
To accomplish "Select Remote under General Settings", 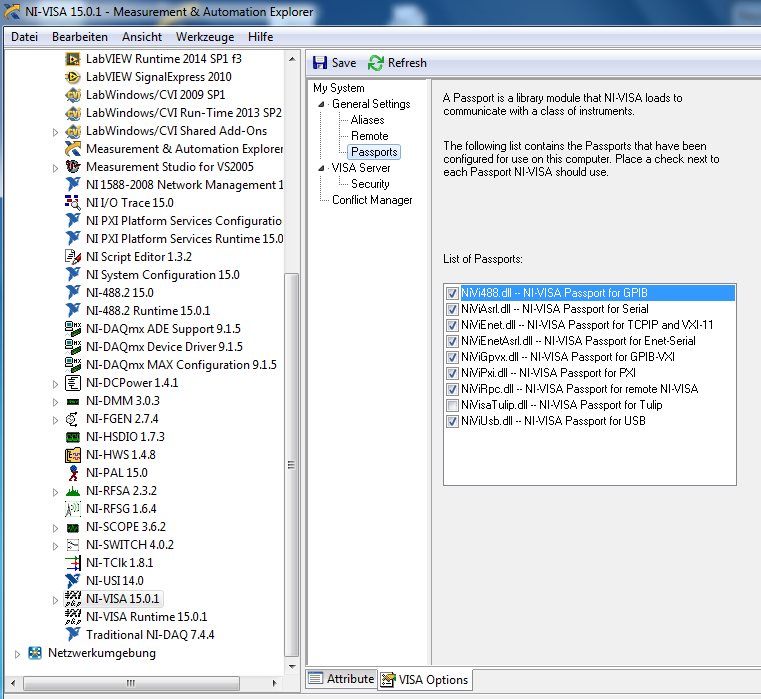I will [369, 136].
